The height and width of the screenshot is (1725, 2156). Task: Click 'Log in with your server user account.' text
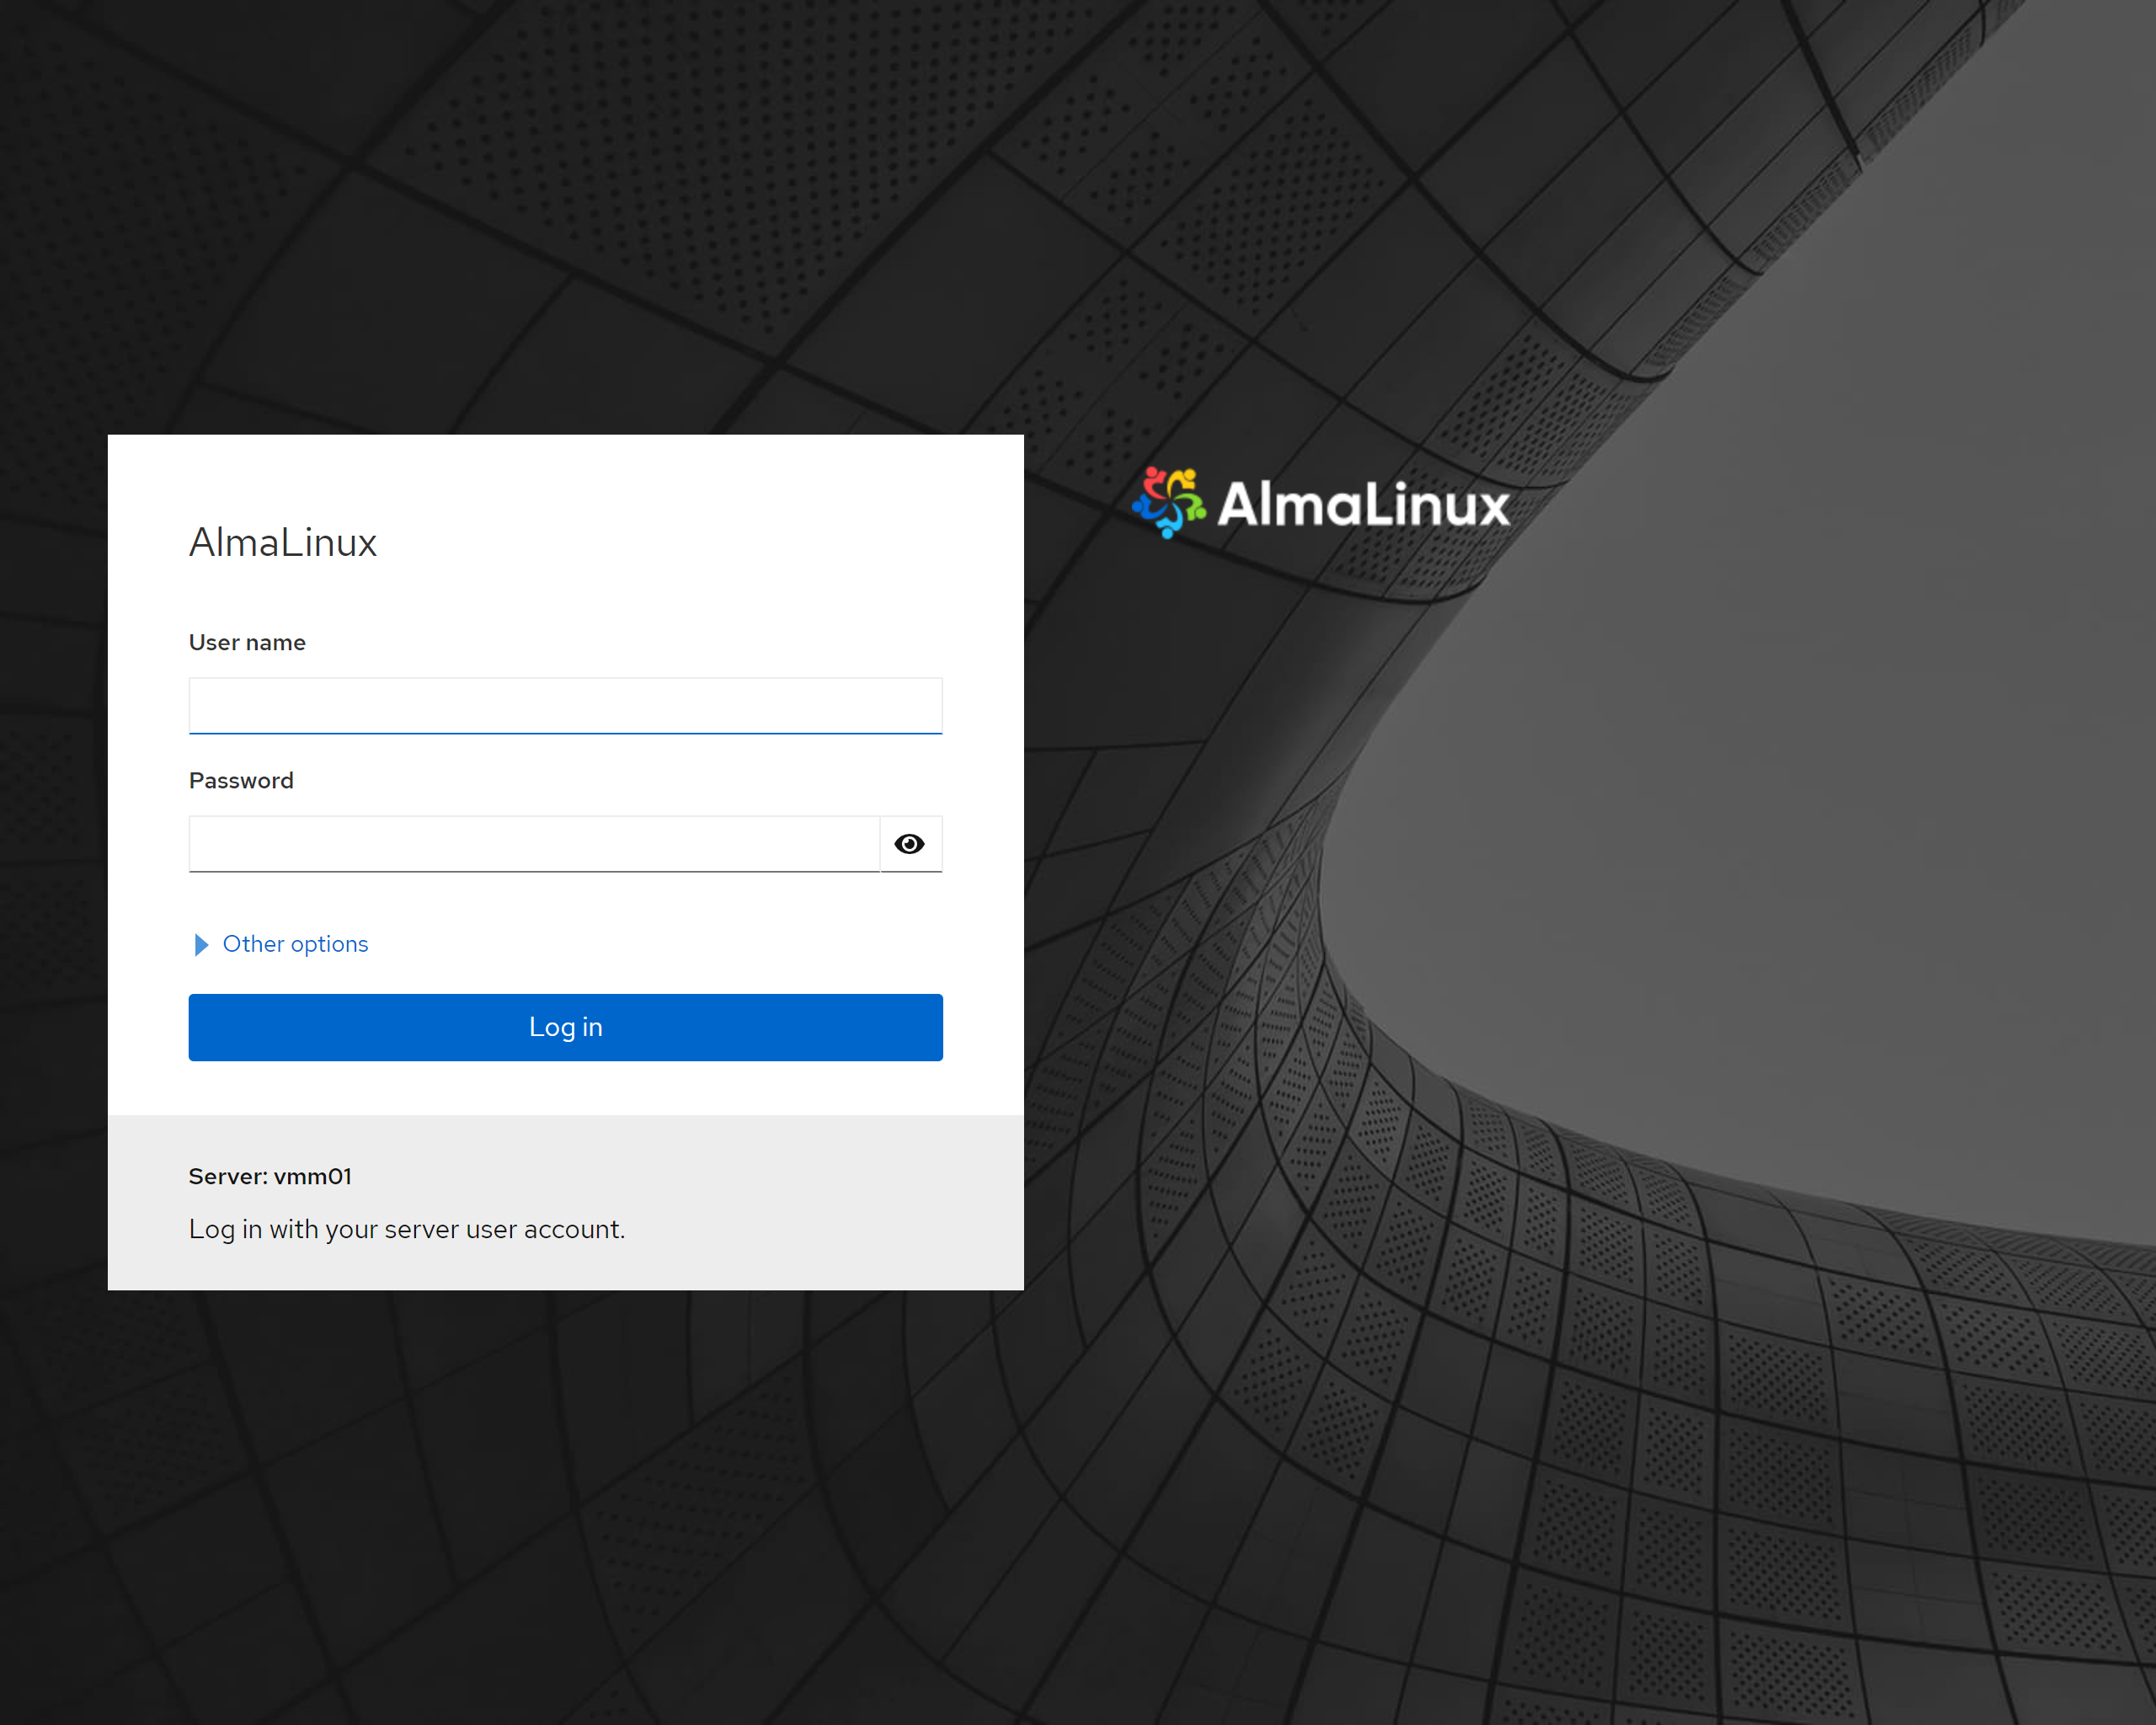tap(407, 1229)
